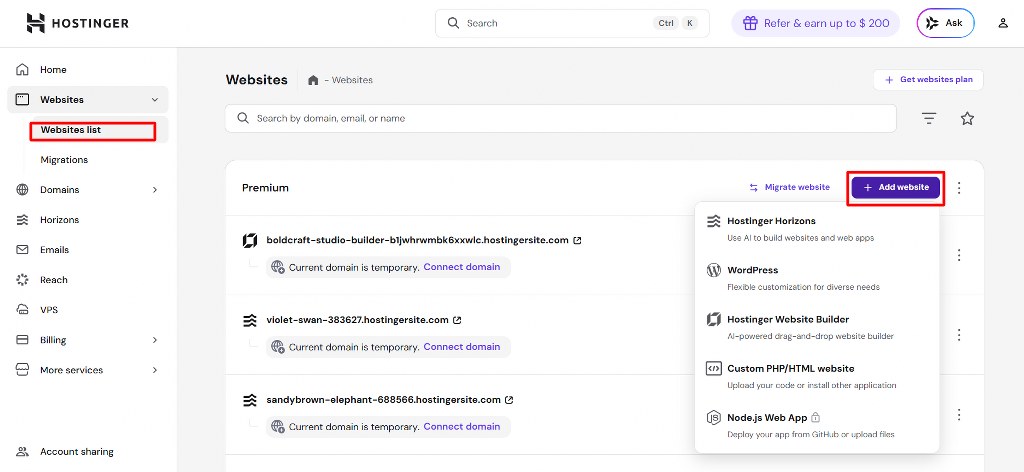This screenshot has height=472, width=1024.
Task: Choose Custom PHP/HTML website option
Action: [816, 376]
